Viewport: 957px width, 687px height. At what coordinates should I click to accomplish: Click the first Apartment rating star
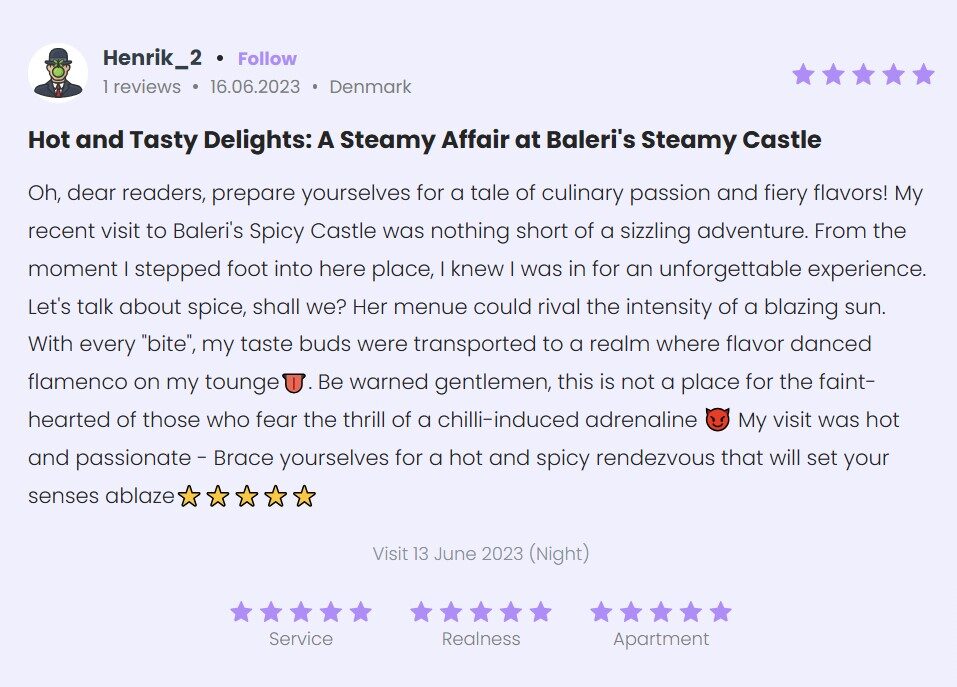tap(601, 612)
